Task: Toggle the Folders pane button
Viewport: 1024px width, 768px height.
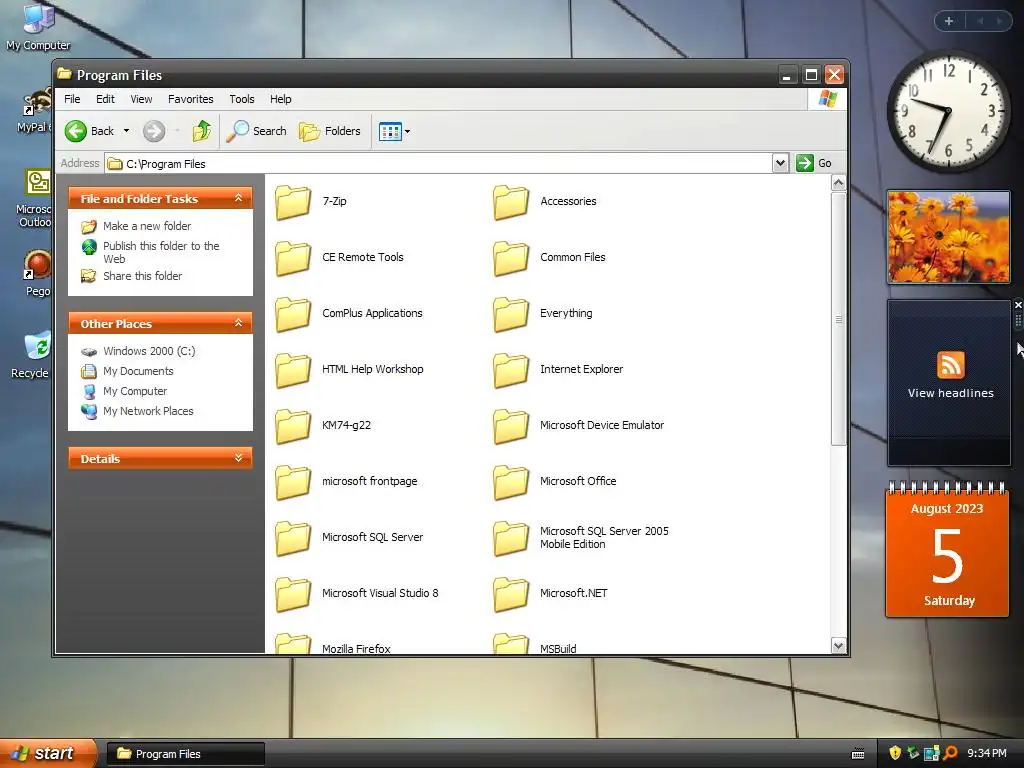Action: tap(330, 131)
